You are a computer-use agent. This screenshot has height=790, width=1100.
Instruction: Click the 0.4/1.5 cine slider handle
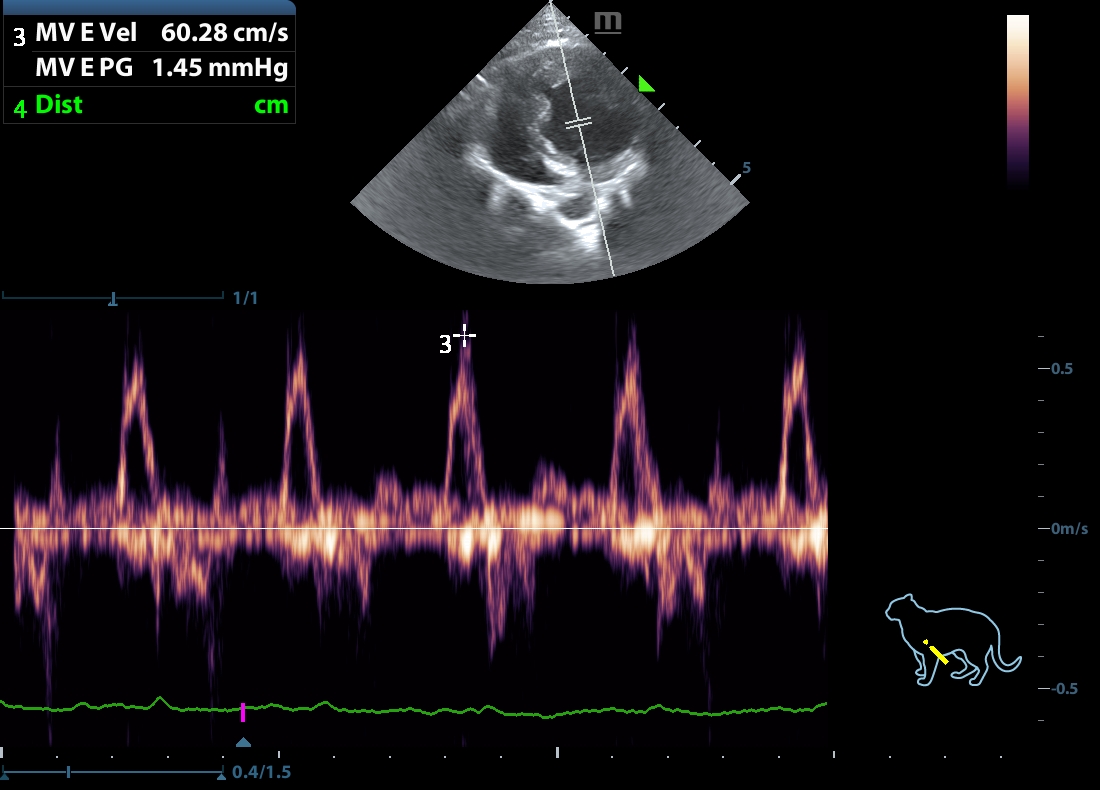point(68,773)
